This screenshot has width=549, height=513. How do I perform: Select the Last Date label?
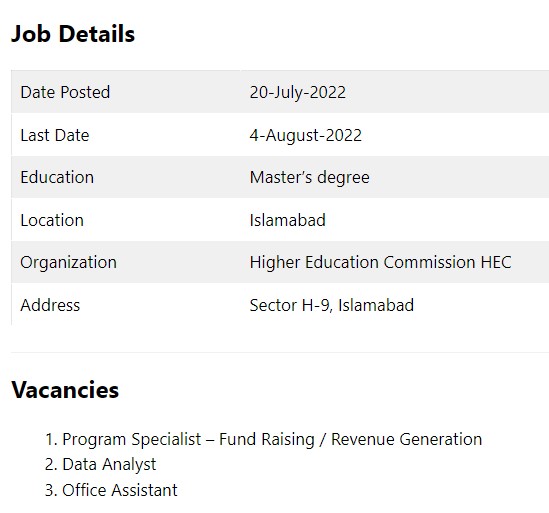click(55, 135)
